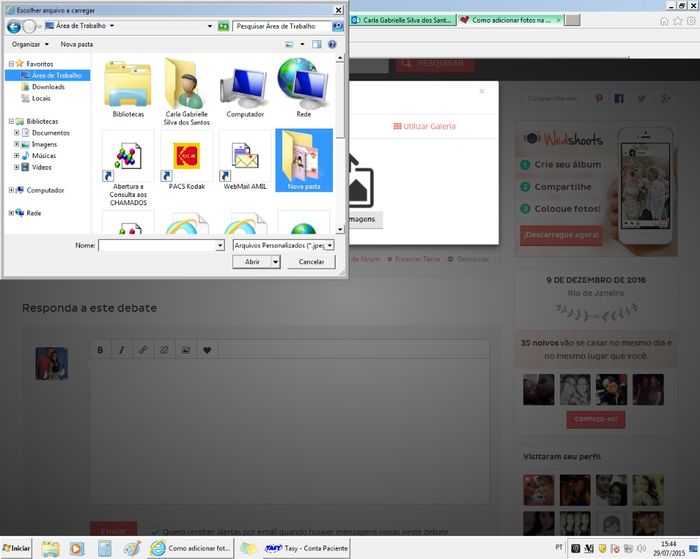The height and width of the screenshot is (559, 700).
Task: Click the Descarregue agora button
Action: [x=561, y=235]
